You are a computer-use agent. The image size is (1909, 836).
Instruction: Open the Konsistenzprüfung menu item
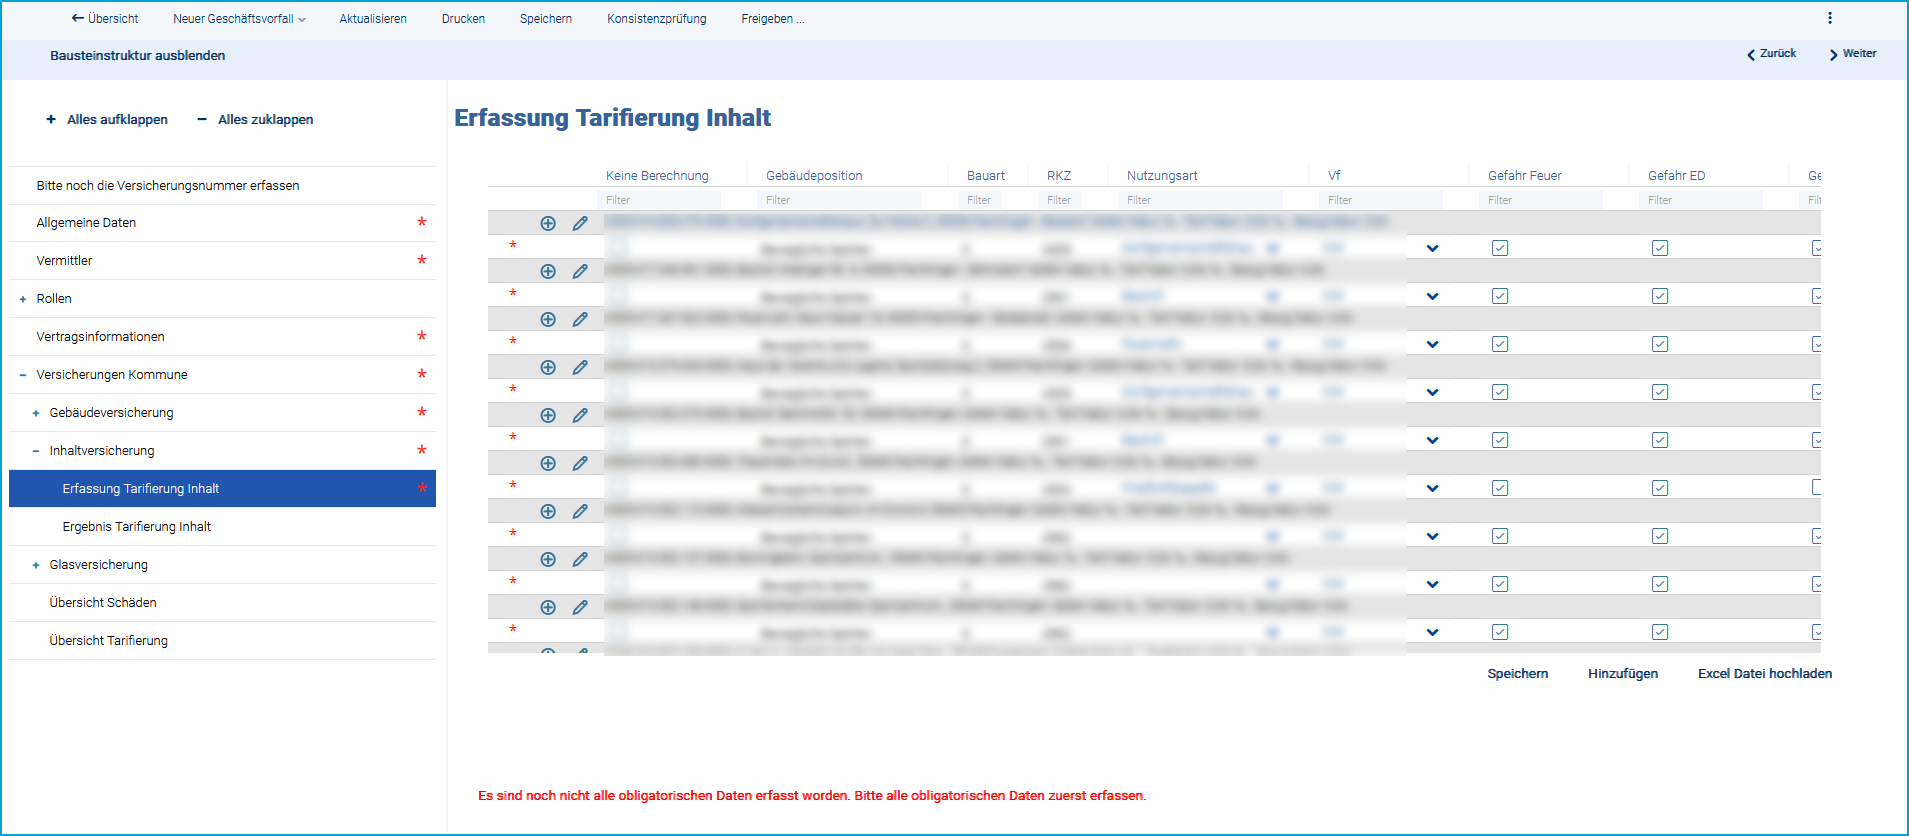pyautogui.click(x=656, y=19)
